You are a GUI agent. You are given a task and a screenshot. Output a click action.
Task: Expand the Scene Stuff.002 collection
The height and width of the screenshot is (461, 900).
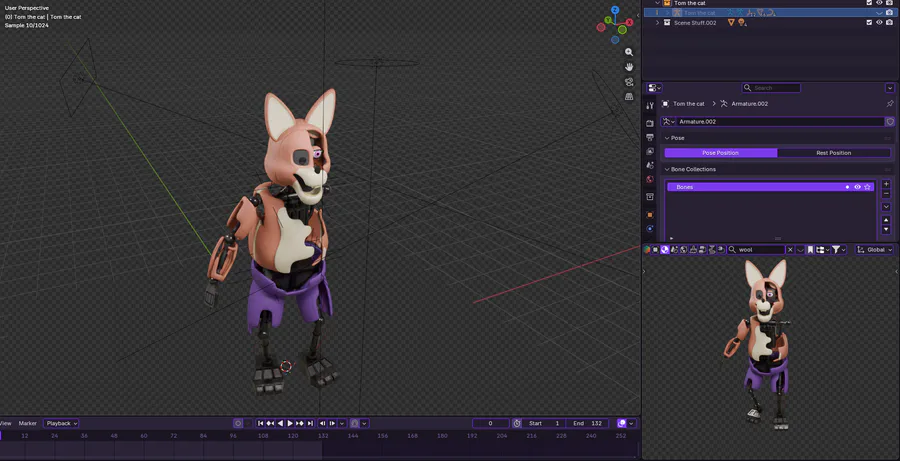[x=658, y=22]
